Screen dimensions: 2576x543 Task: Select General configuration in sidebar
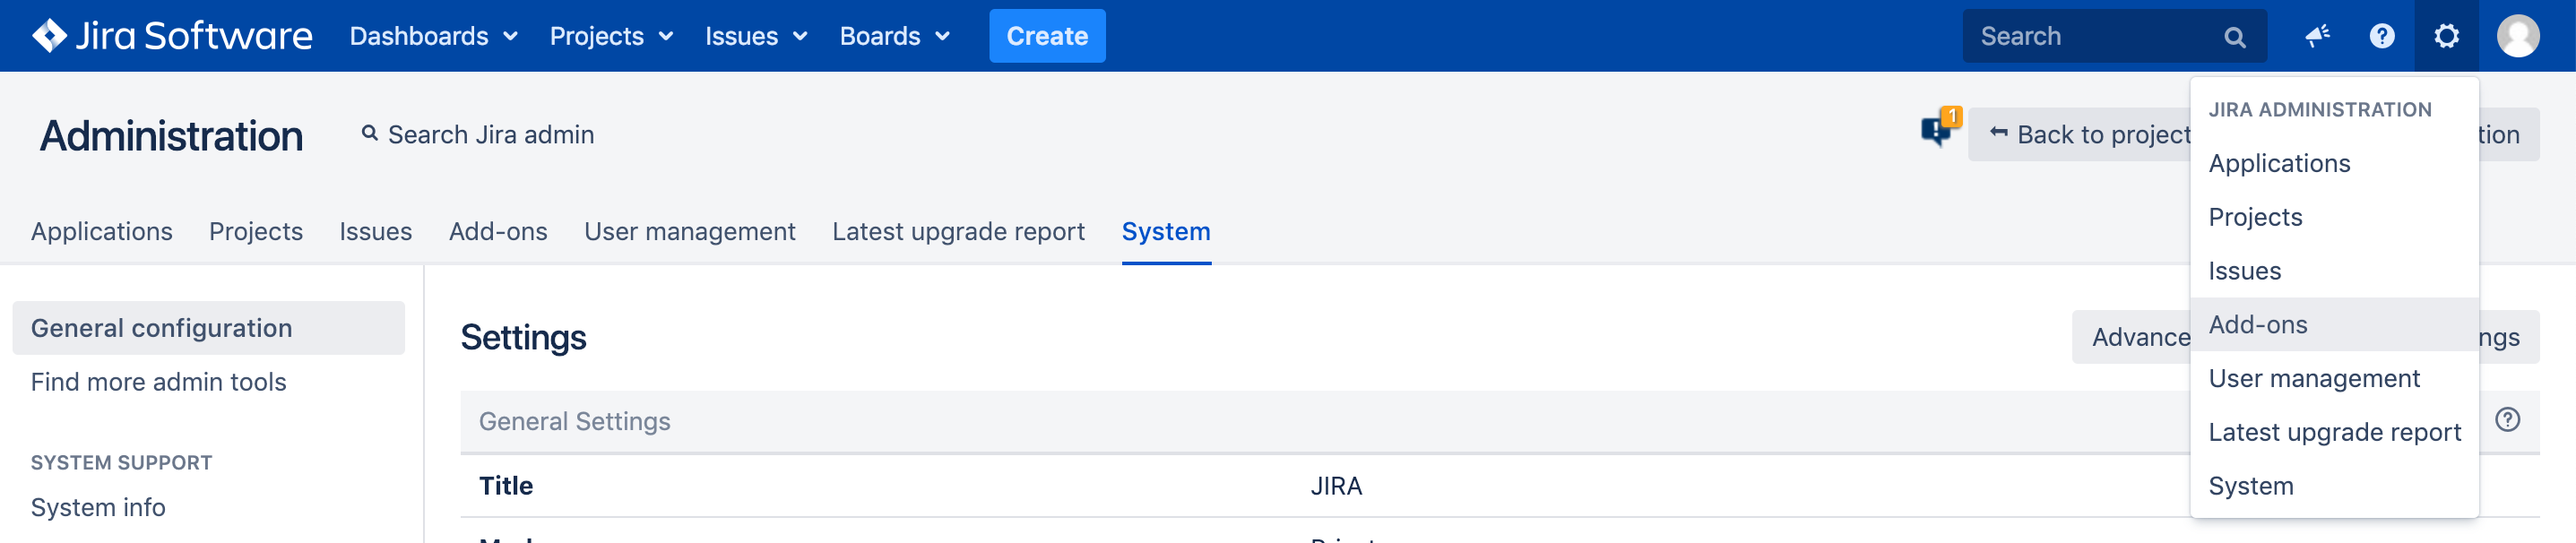coord(208,328)
